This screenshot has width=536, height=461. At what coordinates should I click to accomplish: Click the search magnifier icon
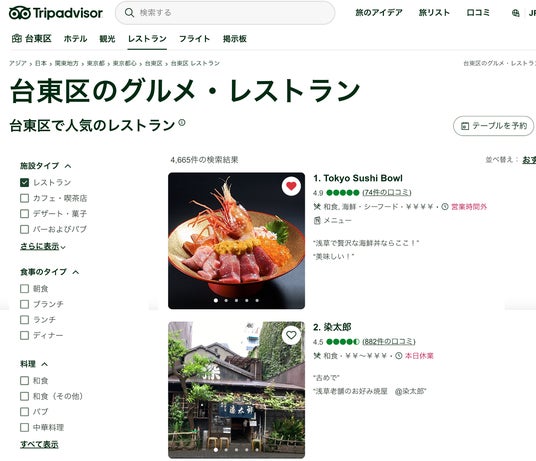[129, 13]
